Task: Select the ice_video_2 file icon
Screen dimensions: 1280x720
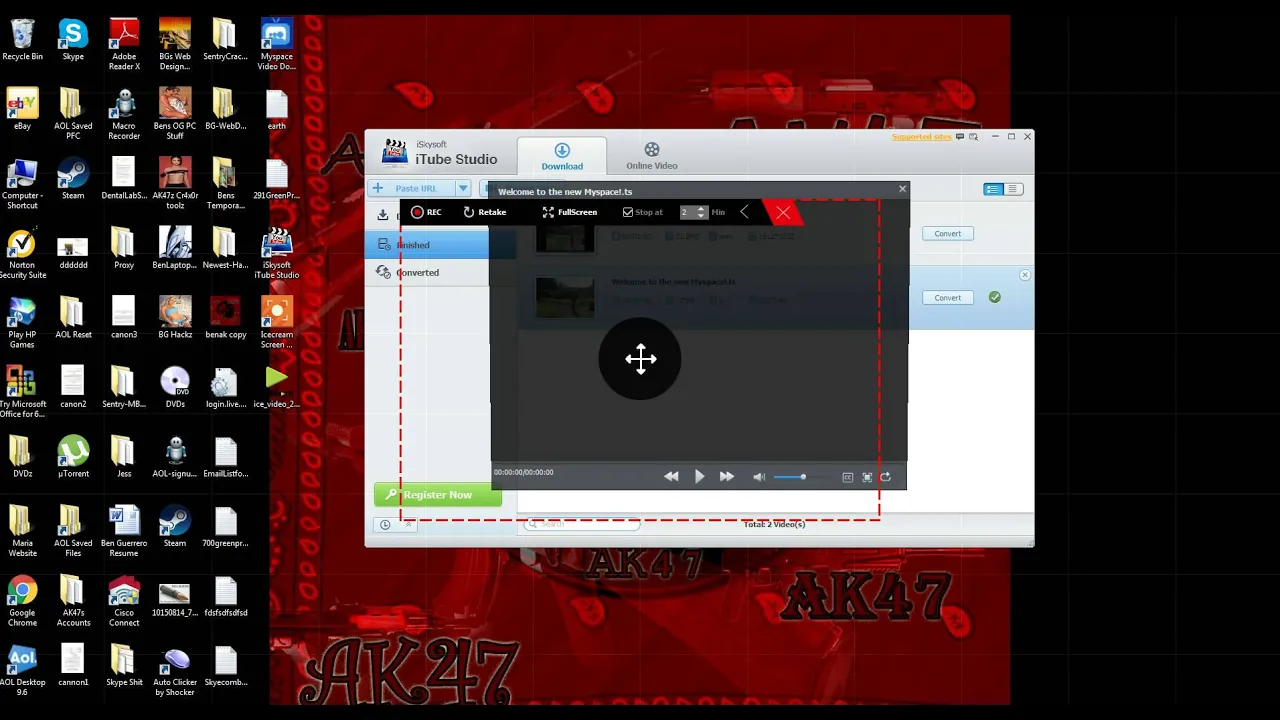Action: click(276, 388)
